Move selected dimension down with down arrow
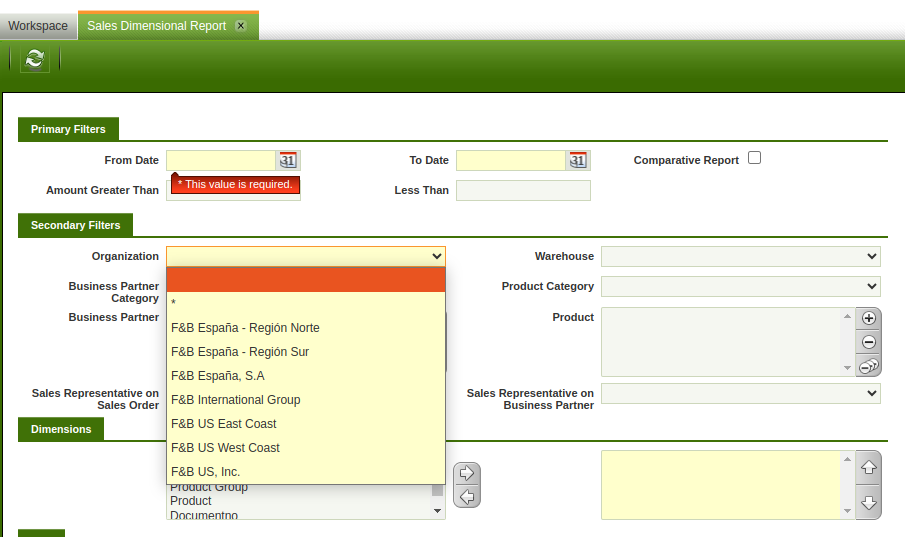The image size is (905, 537). click(x=869, y=503)
